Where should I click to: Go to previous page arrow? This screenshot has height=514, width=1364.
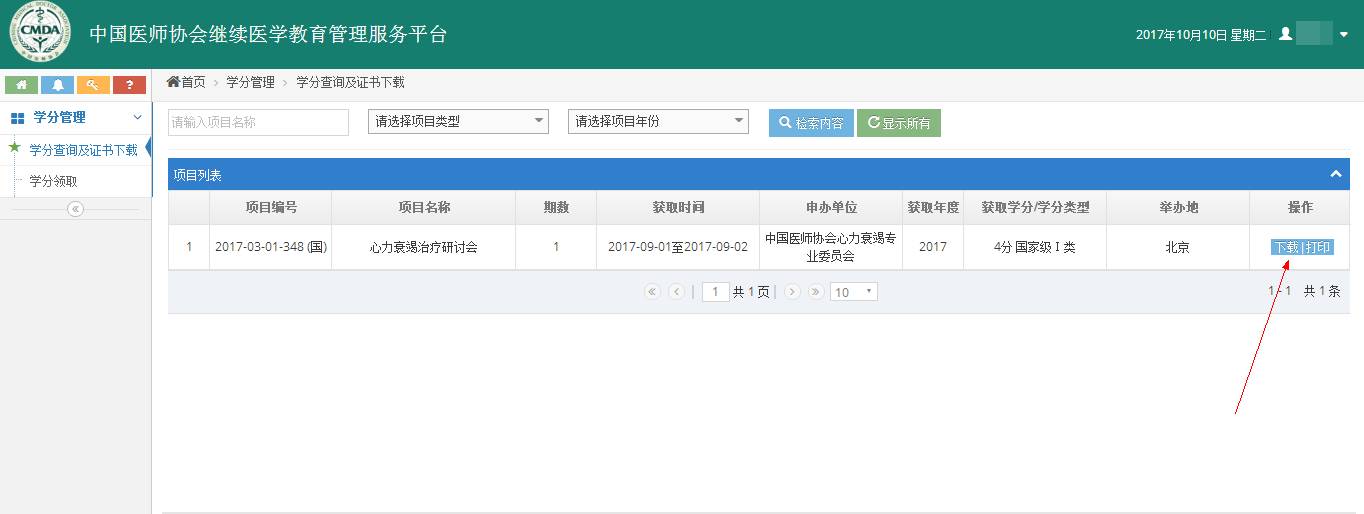677,292
